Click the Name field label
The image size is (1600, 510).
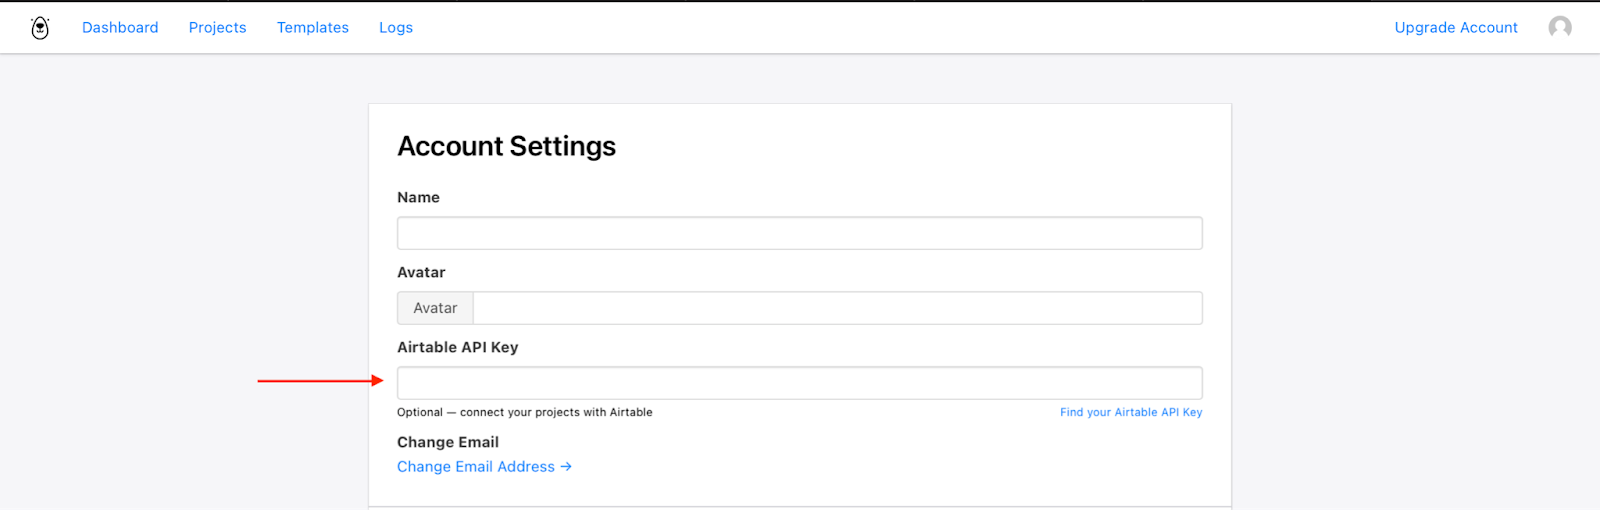[418, 198]
